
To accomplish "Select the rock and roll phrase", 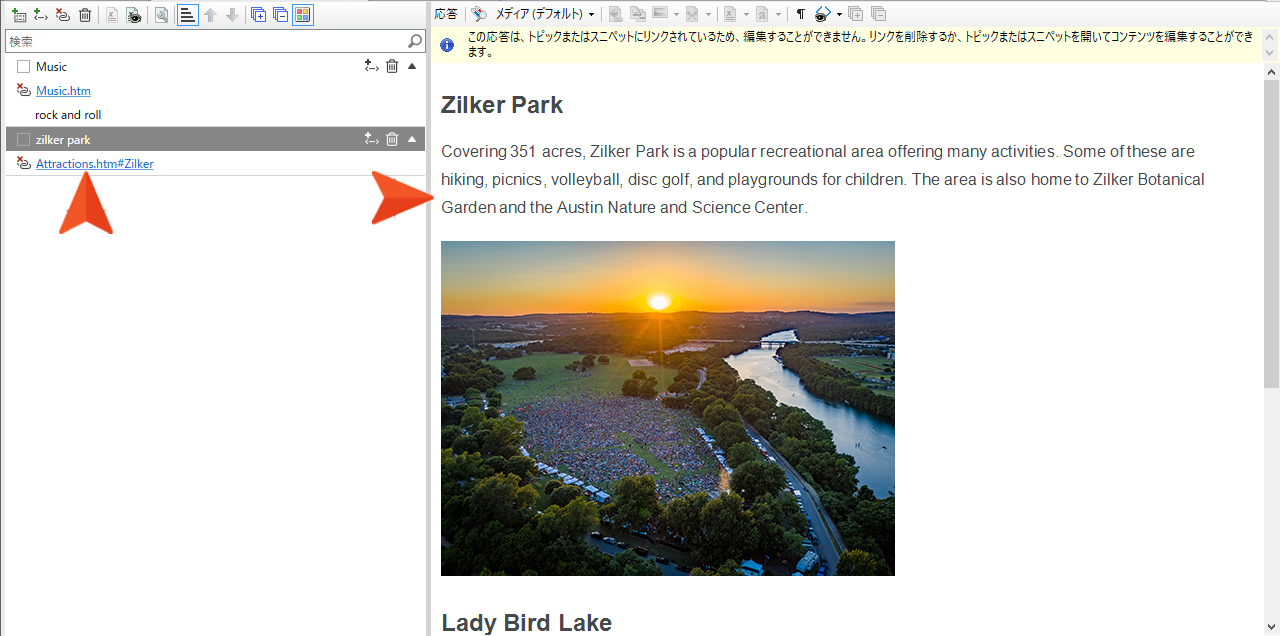I will tap(68, 115).
